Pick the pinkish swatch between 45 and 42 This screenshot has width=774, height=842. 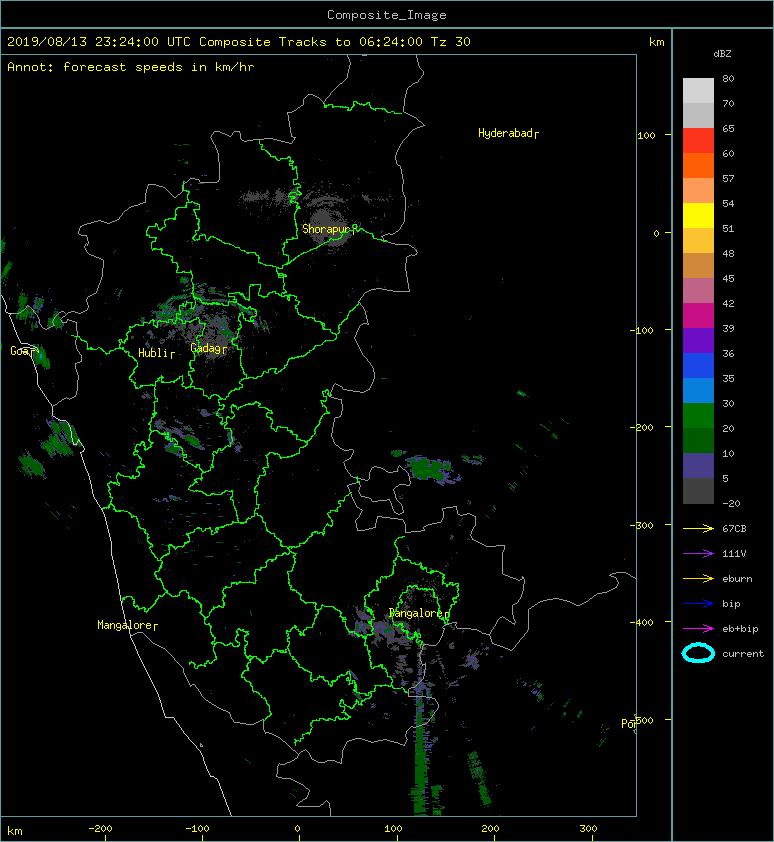click(x=698, y=291)
